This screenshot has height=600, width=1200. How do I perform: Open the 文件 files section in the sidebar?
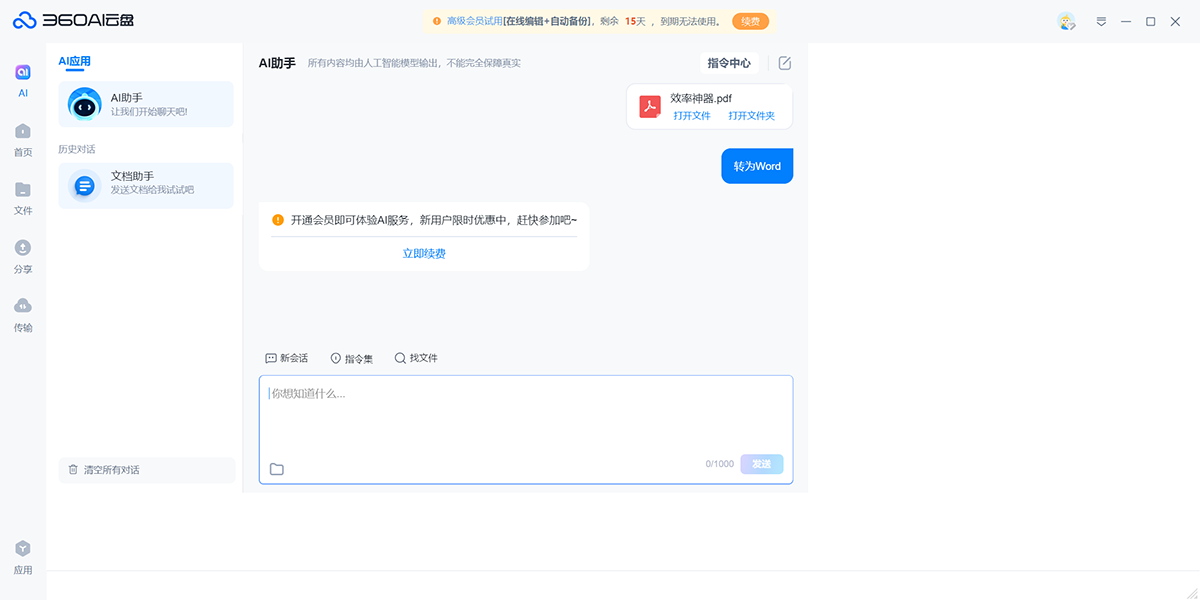pyautogui.click(x=22, y=198)
